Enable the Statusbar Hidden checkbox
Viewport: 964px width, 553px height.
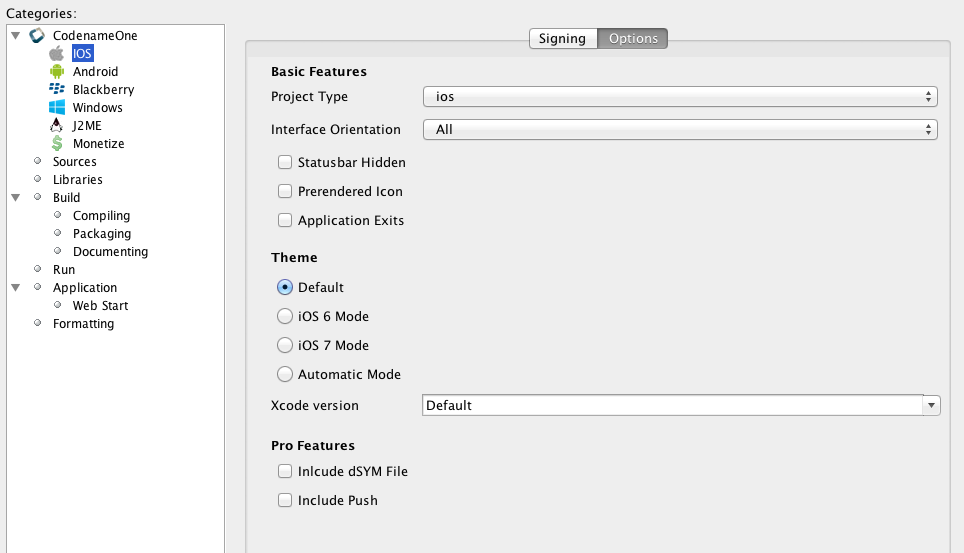[285, 162]
